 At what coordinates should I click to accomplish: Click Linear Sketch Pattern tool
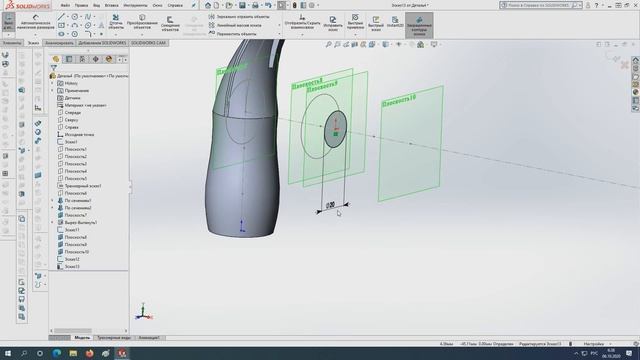click(x=236, y=25)
